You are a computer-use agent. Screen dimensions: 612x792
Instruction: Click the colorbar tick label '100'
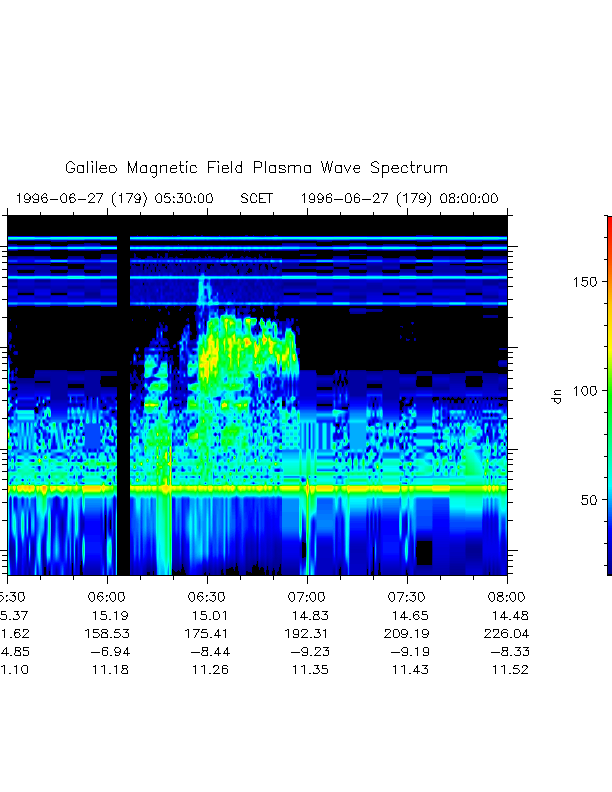[585, 391]
